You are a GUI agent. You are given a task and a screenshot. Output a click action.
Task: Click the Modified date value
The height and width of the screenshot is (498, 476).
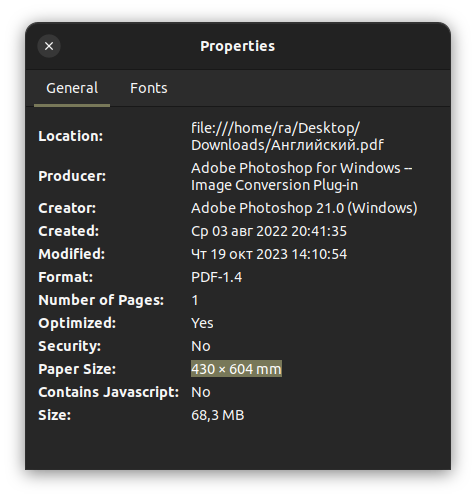coord(269,254)
